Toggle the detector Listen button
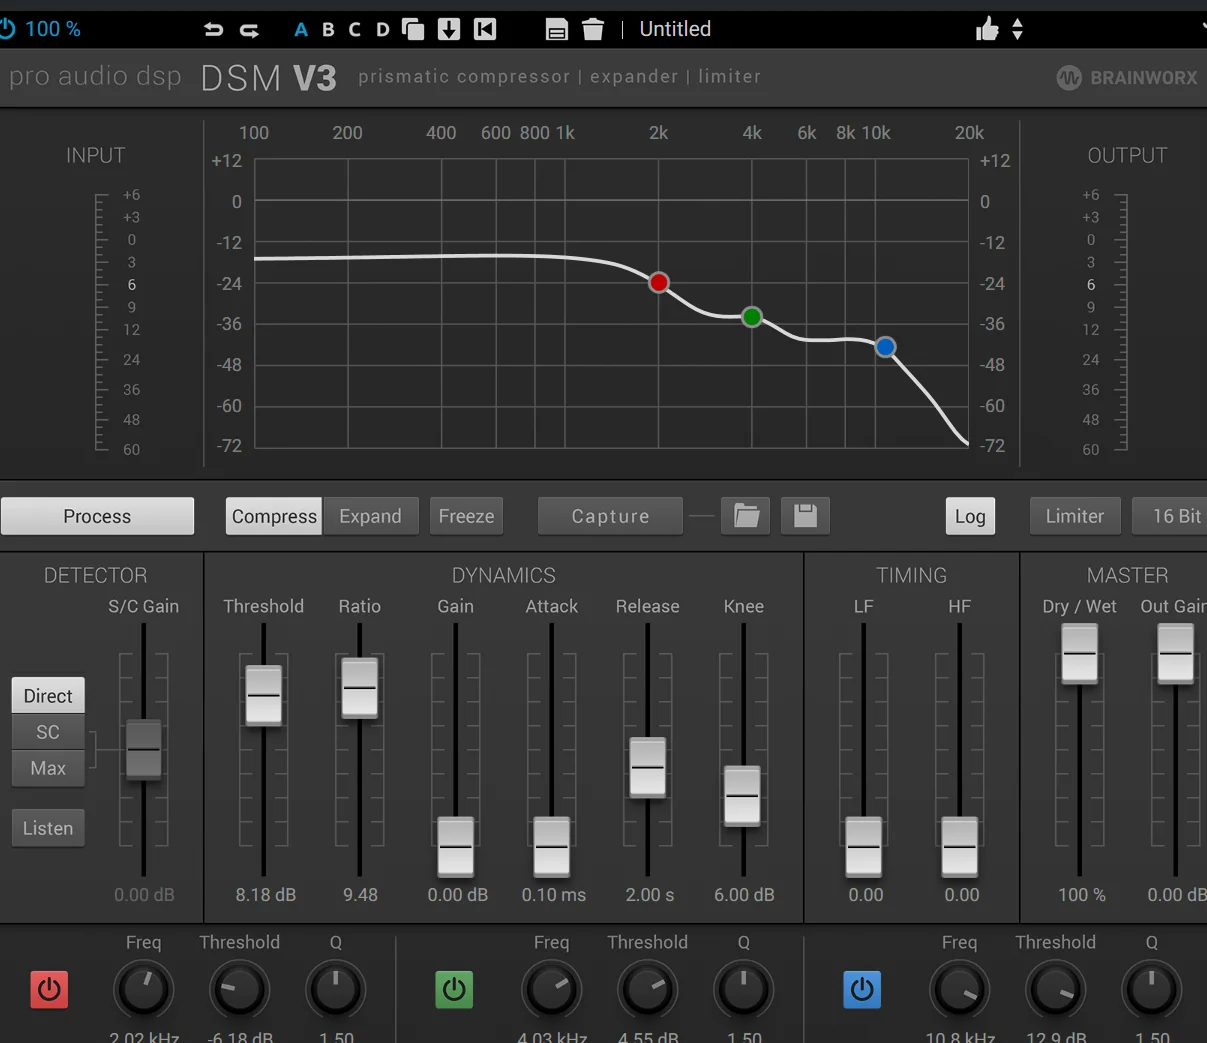 click(48, 828)
